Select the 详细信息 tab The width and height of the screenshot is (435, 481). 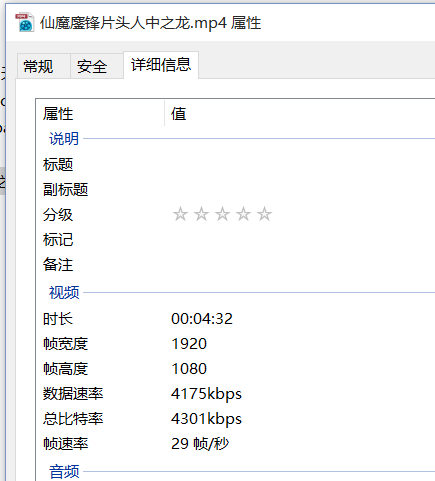coord(161,65)
